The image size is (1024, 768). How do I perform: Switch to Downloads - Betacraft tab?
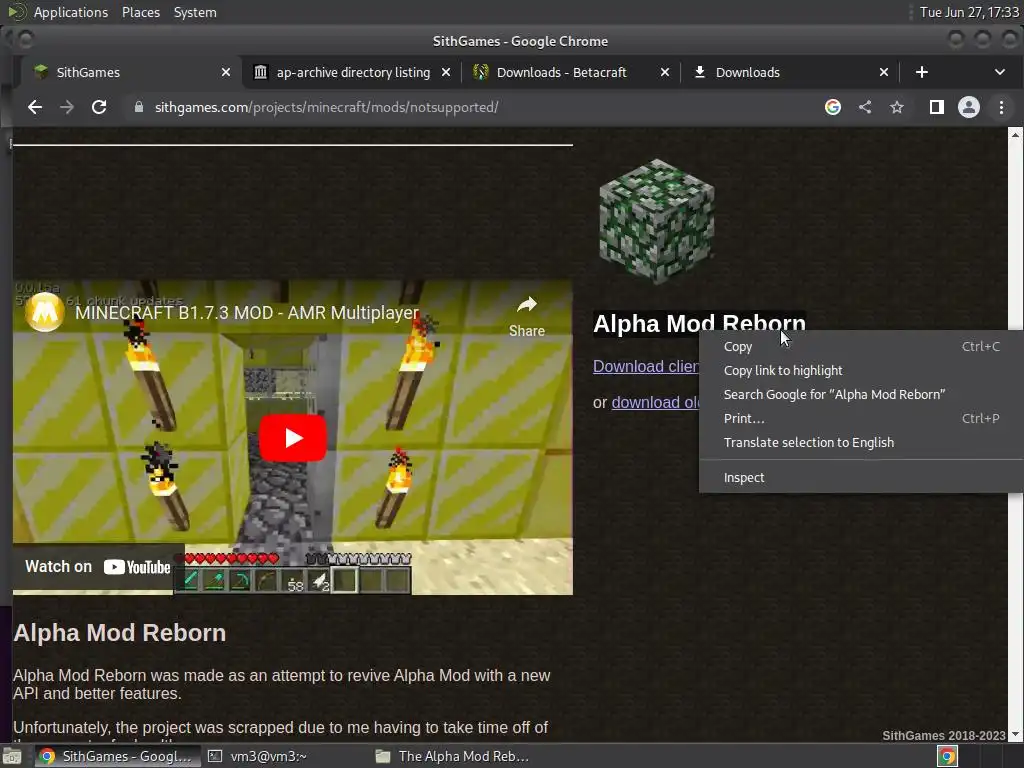[562, 72]
